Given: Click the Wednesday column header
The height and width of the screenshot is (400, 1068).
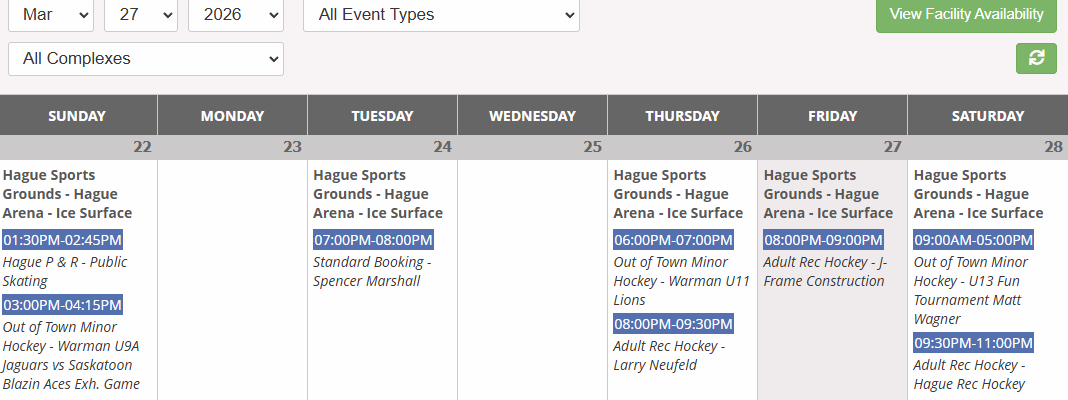Looking at the screenshot, I should coord(532,116).
